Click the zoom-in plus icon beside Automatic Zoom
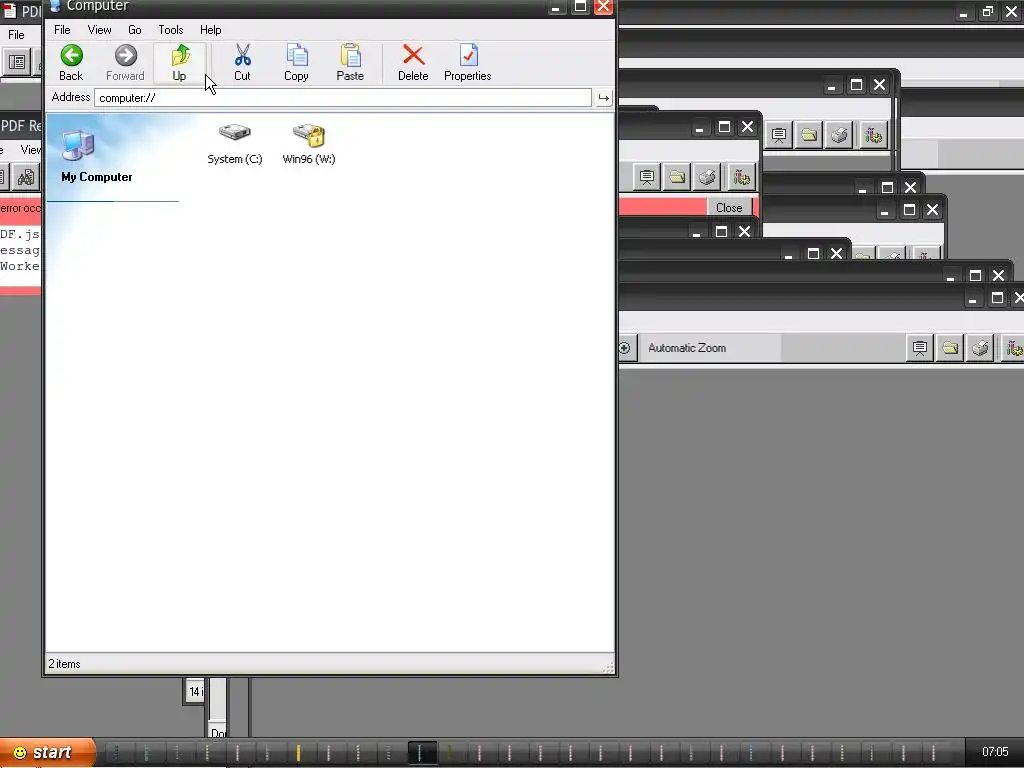 coord(624,348)
